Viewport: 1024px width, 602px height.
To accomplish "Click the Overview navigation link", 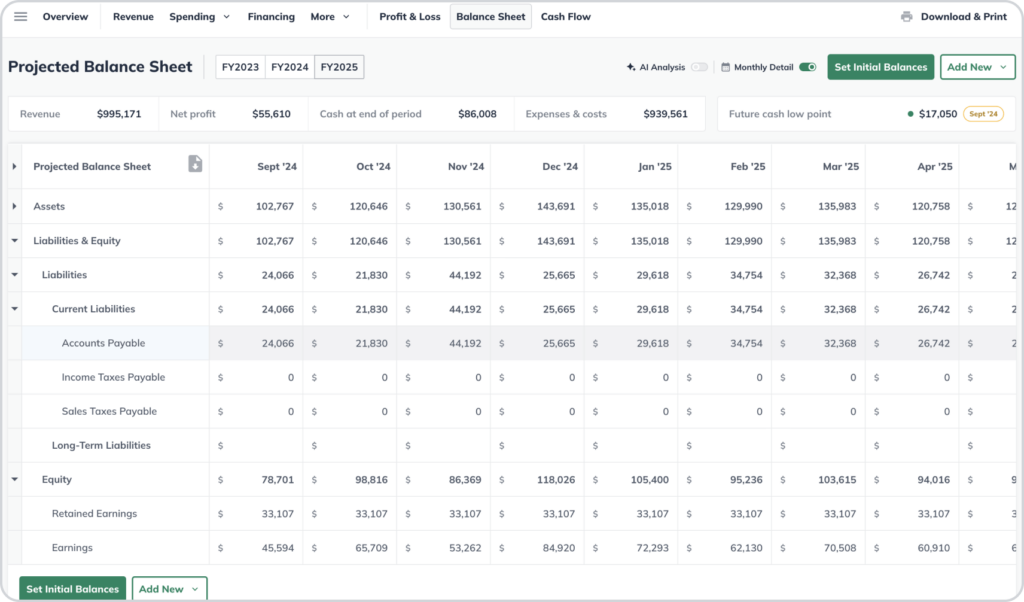I will [x=66, y=16].
